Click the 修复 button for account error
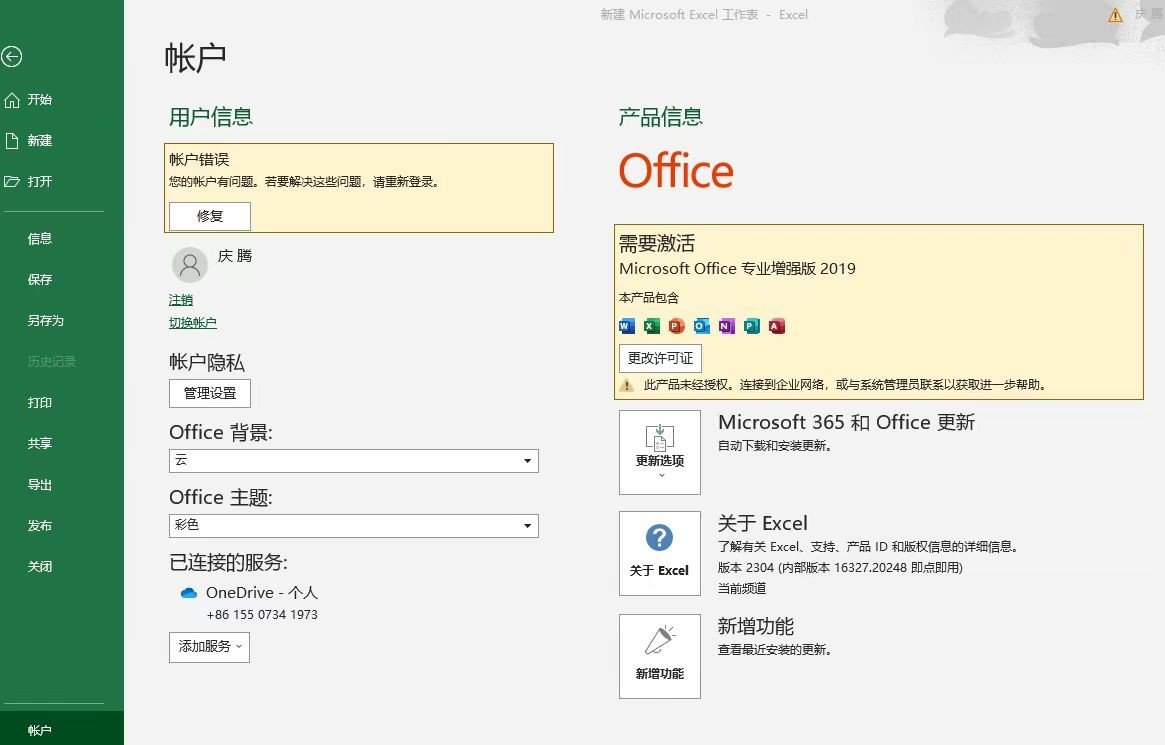Image resolution: width=1165 pixels, height=745 pixels. click(x=209, y=215)
